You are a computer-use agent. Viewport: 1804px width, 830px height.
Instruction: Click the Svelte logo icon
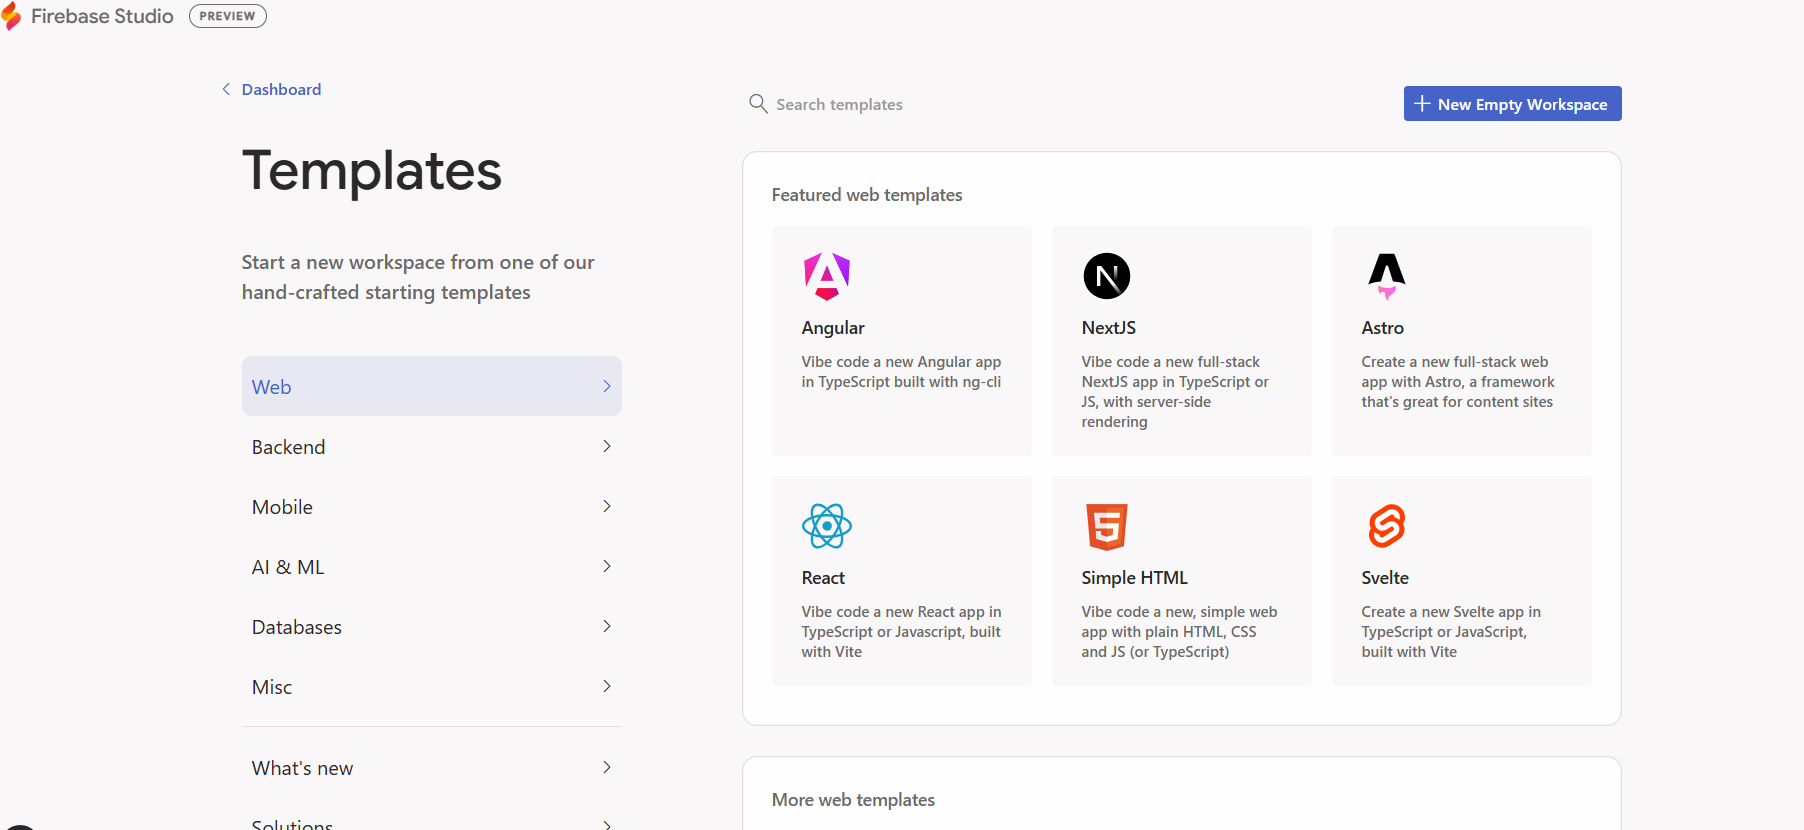(1386, 526)
